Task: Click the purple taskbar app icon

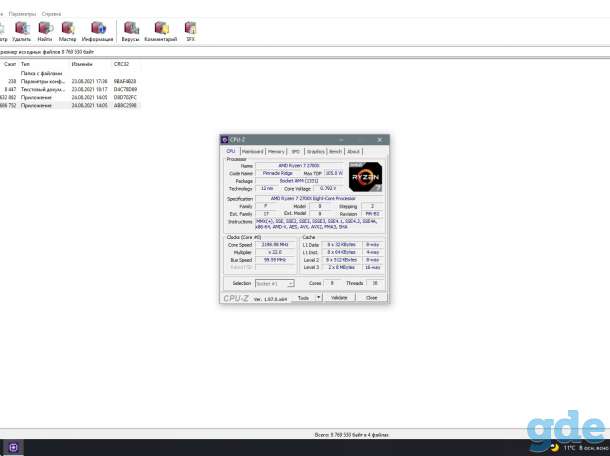Action: (13, 448)
